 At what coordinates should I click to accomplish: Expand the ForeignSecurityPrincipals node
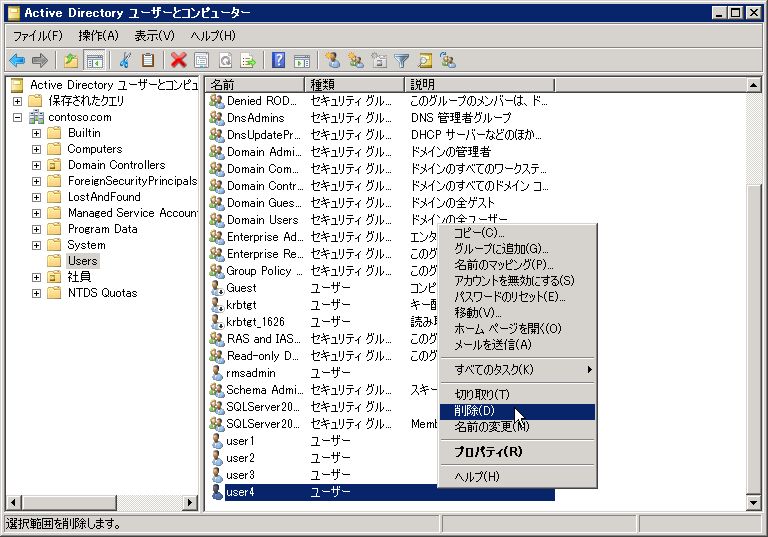point(36,181)
